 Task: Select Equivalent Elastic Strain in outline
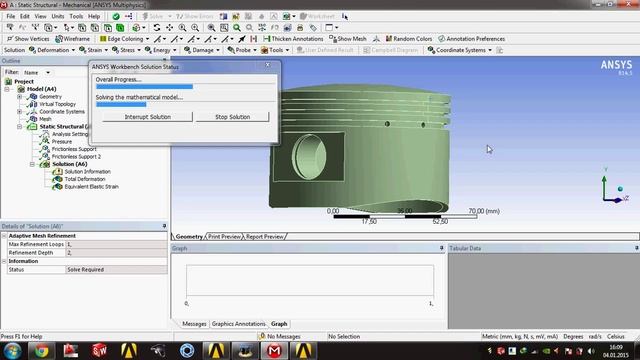[91, 187]
